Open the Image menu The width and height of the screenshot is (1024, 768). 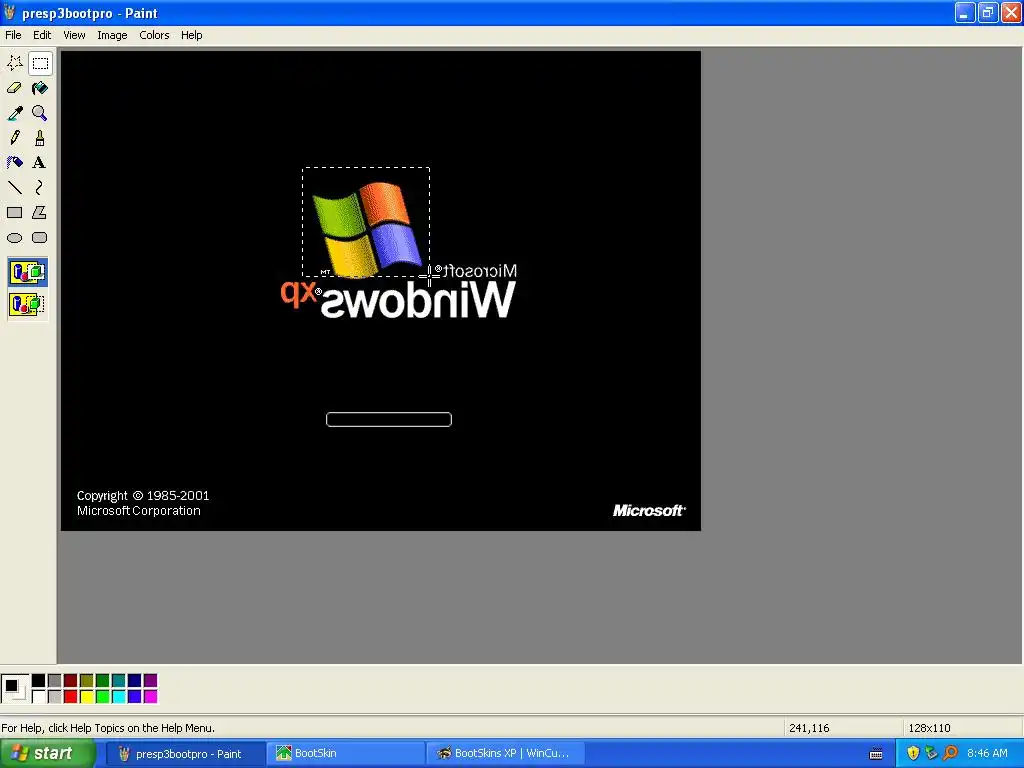(112, 35)
